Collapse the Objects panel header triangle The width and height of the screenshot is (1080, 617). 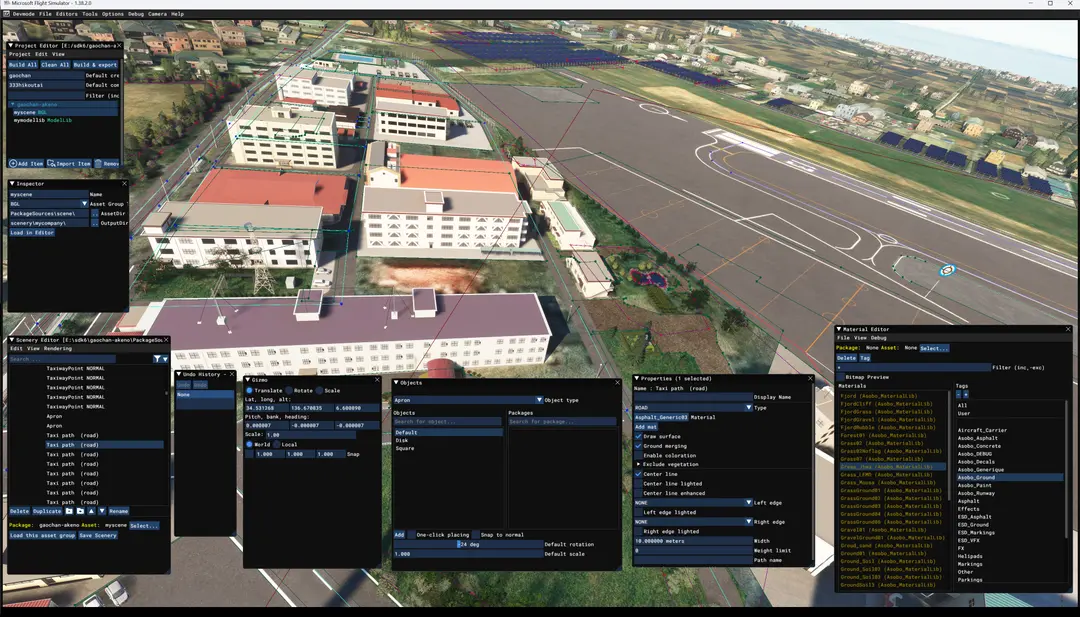pyautogui.click(x=396, y=383)
